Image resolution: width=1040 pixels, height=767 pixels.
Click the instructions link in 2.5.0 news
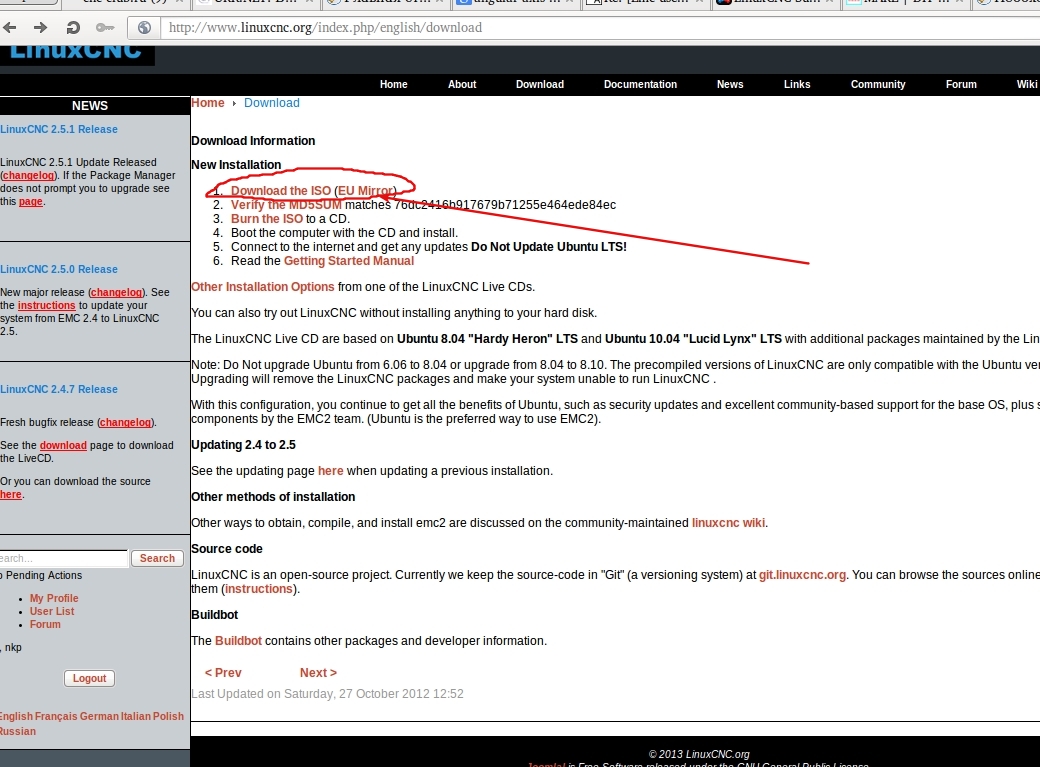[46, 305]
